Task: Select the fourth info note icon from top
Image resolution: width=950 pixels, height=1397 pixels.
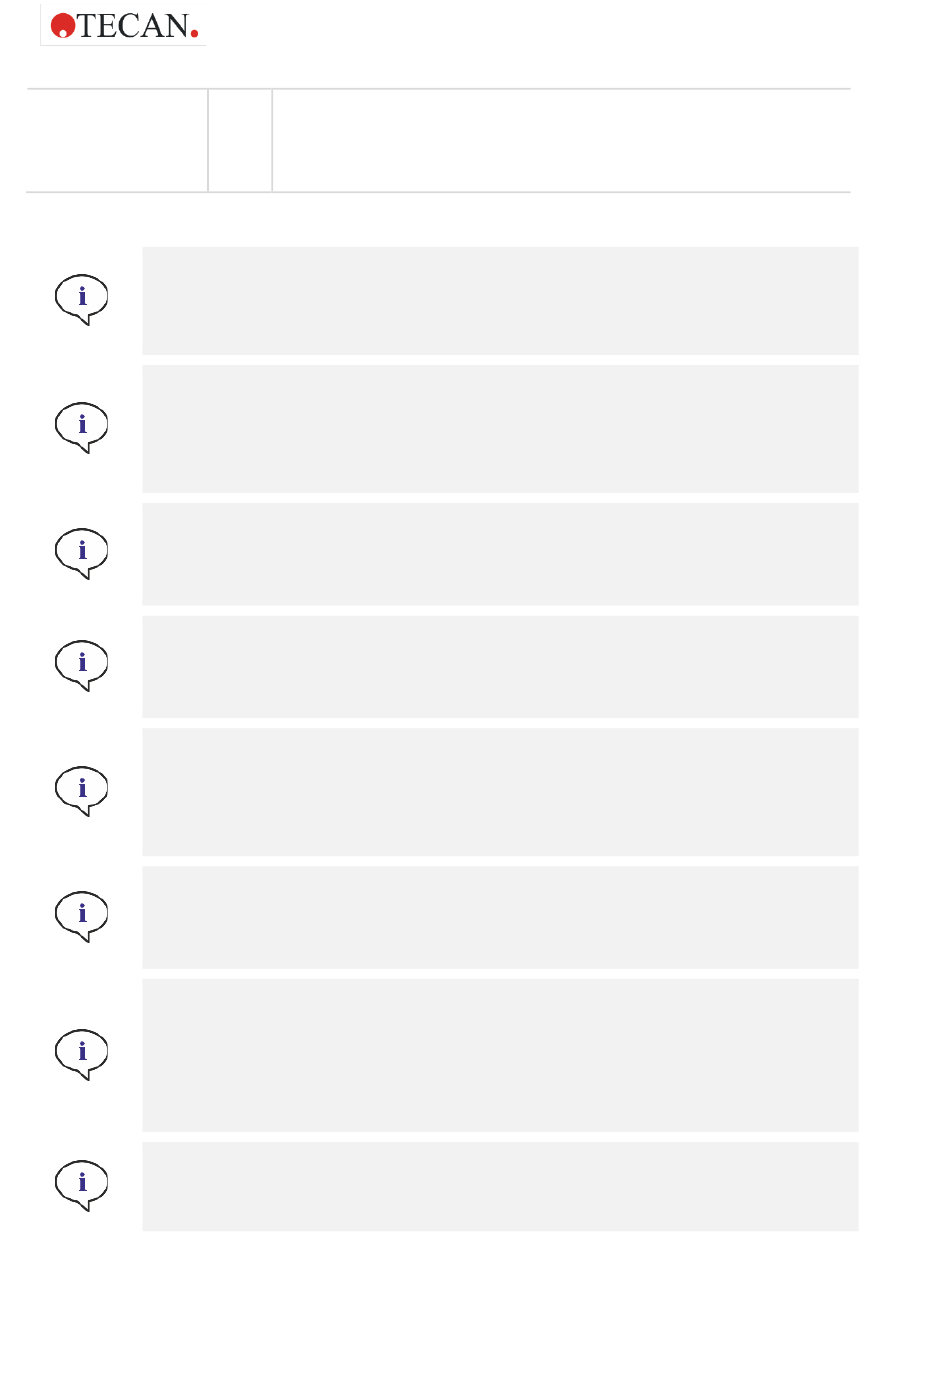Action: click(x=81, y=665)
